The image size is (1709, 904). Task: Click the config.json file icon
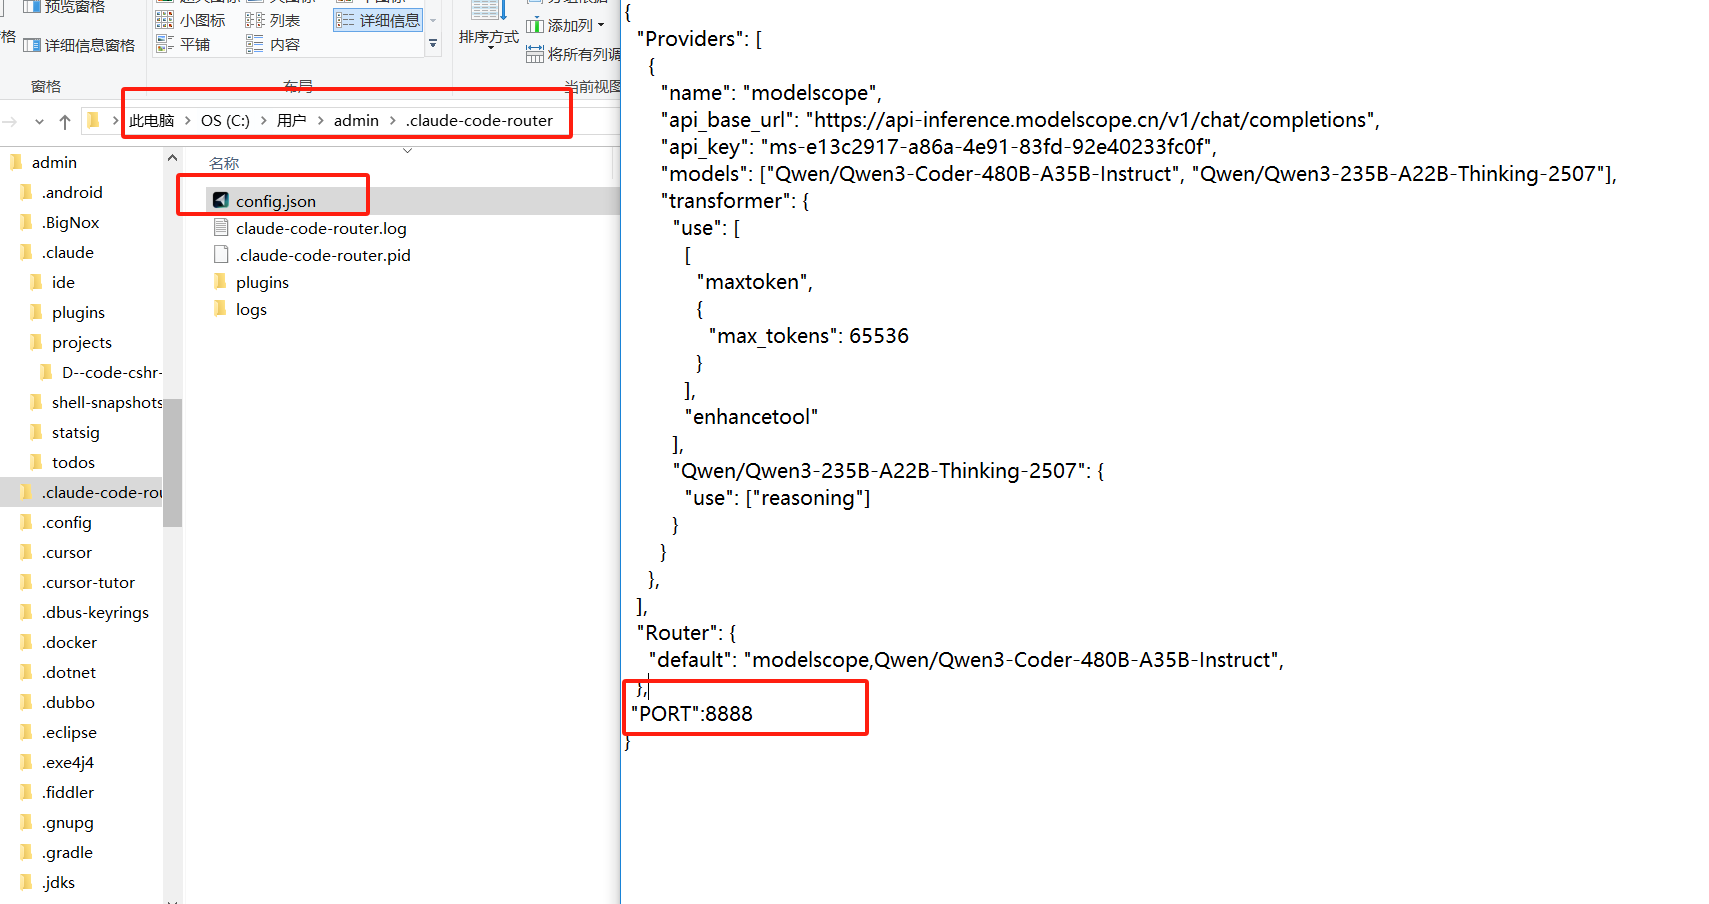coord(221,200)
